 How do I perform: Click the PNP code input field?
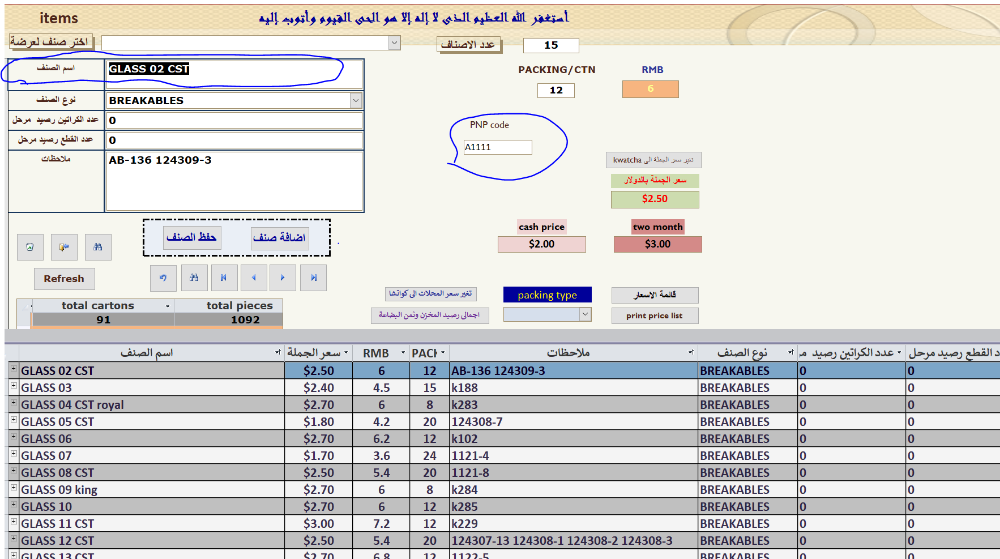pos(497,147)
